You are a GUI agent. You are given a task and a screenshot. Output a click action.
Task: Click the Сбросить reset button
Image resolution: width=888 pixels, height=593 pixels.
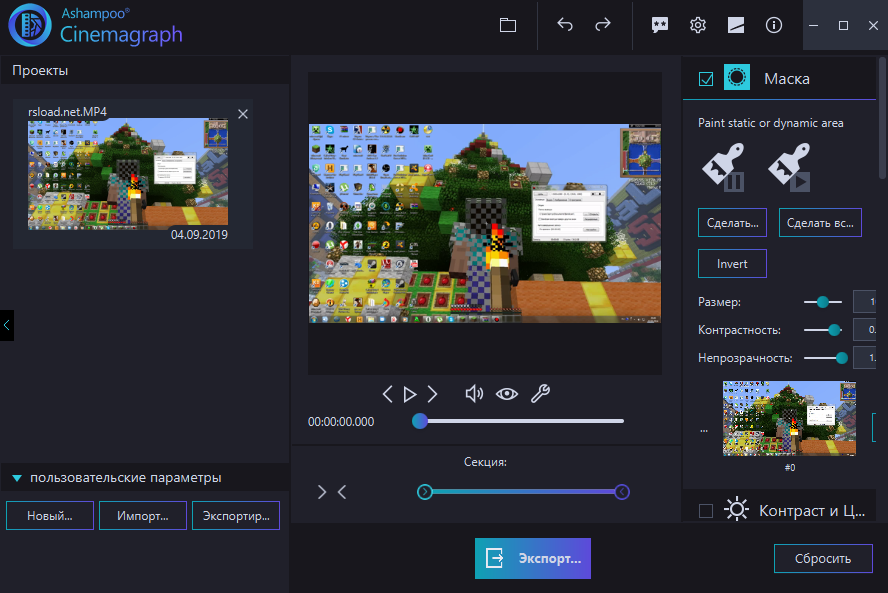pyautogui.click(x=823, y=558)
